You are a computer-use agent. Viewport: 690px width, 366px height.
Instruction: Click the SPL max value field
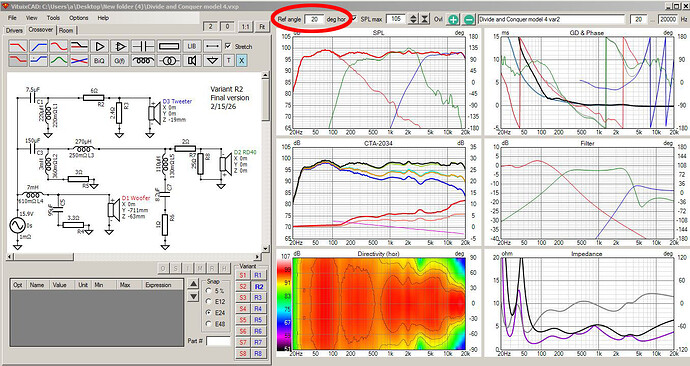(x=396, y=19)
